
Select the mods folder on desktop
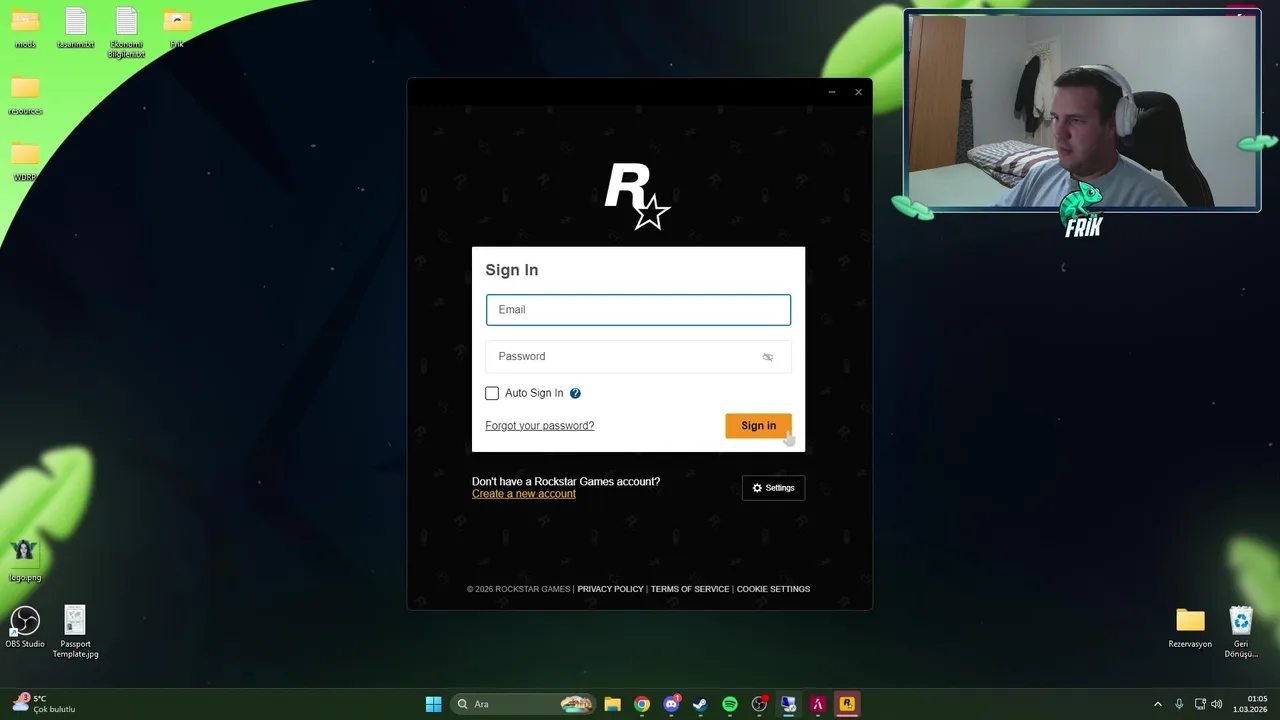point(25,28)
